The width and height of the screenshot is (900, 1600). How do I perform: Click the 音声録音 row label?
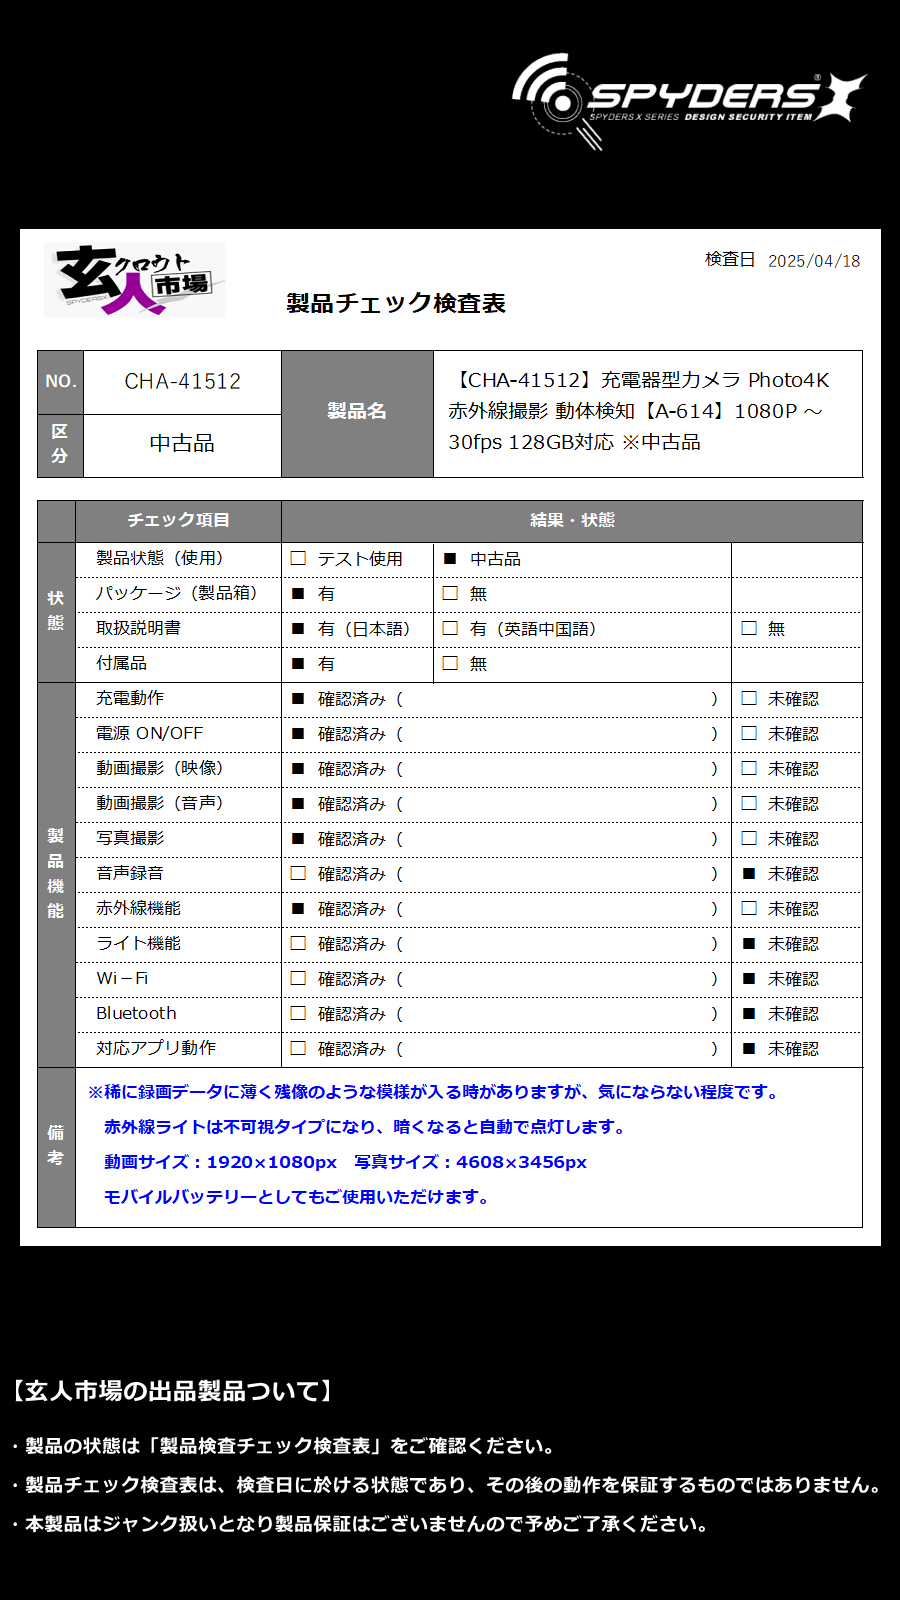(130, 873)
